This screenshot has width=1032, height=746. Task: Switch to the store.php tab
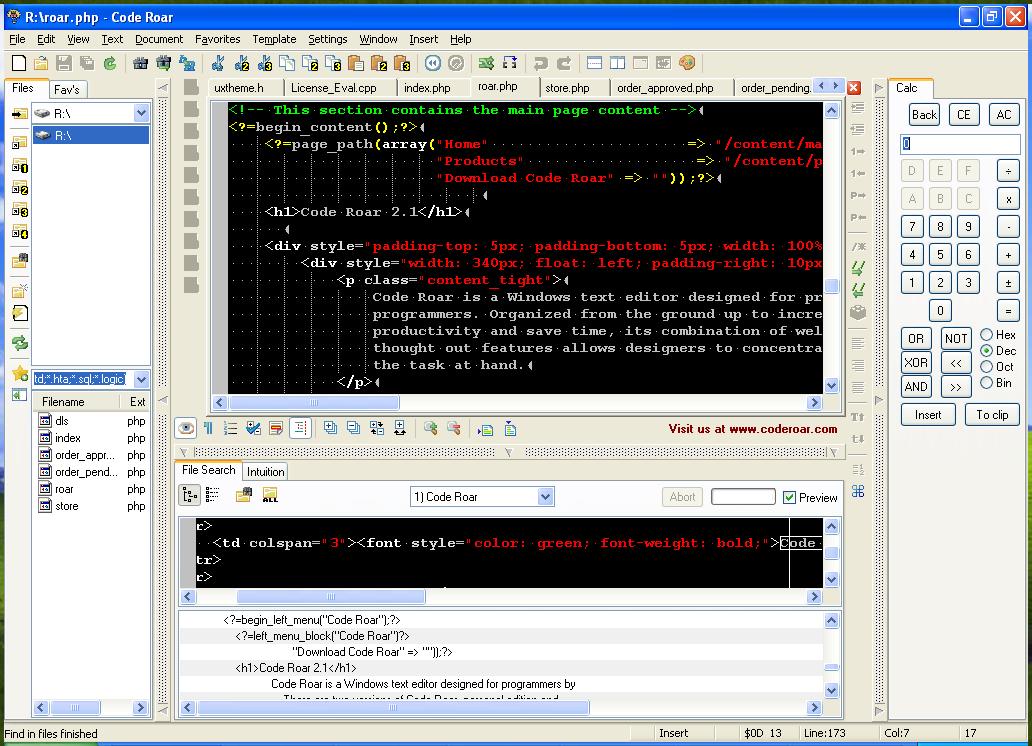click(567, 88)
